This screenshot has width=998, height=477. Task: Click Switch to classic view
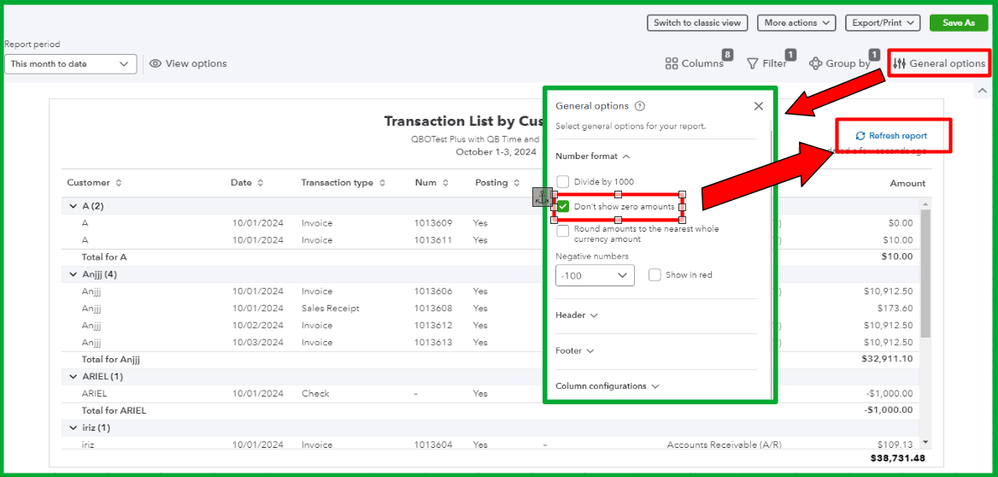click(698, 23)
